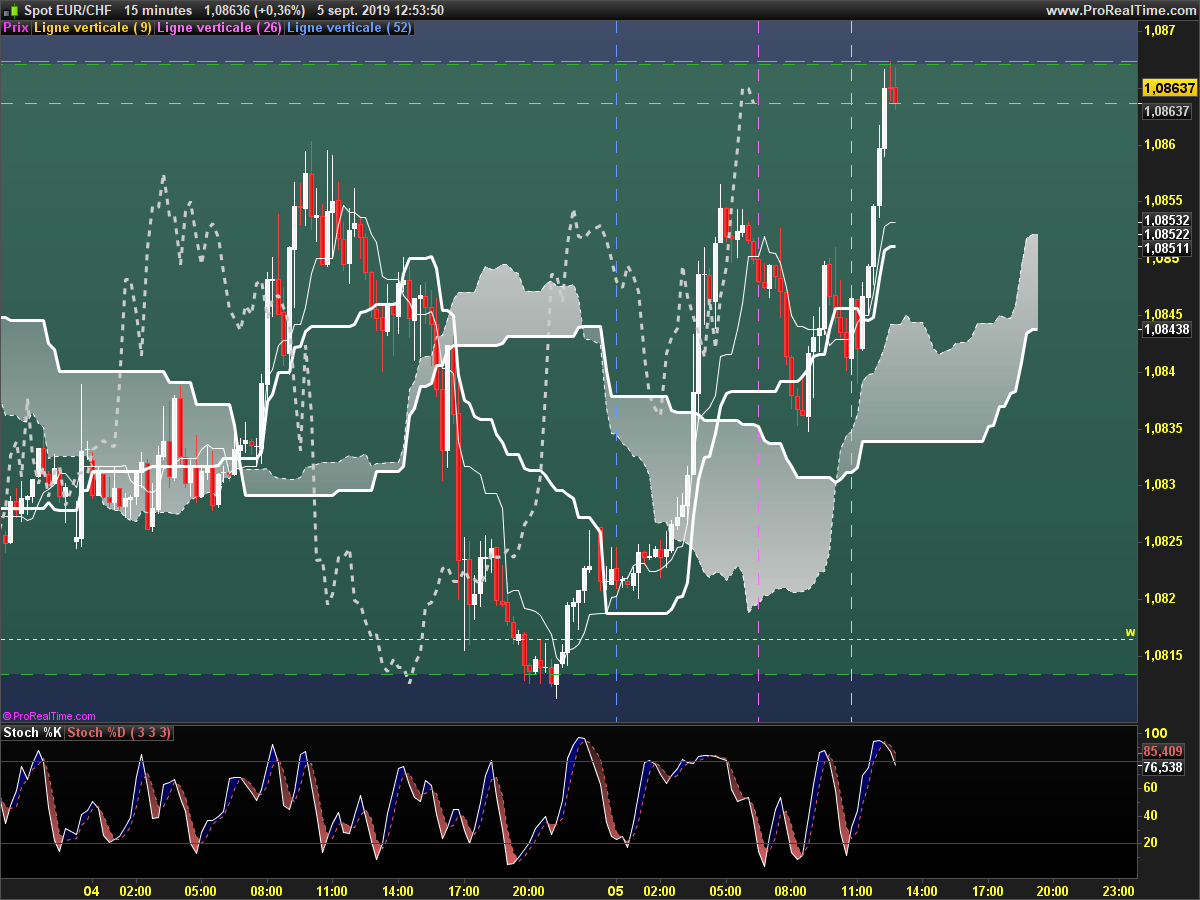
Task: Click the yellow 1,08637 current price tag
Action: pos(1168,88)
